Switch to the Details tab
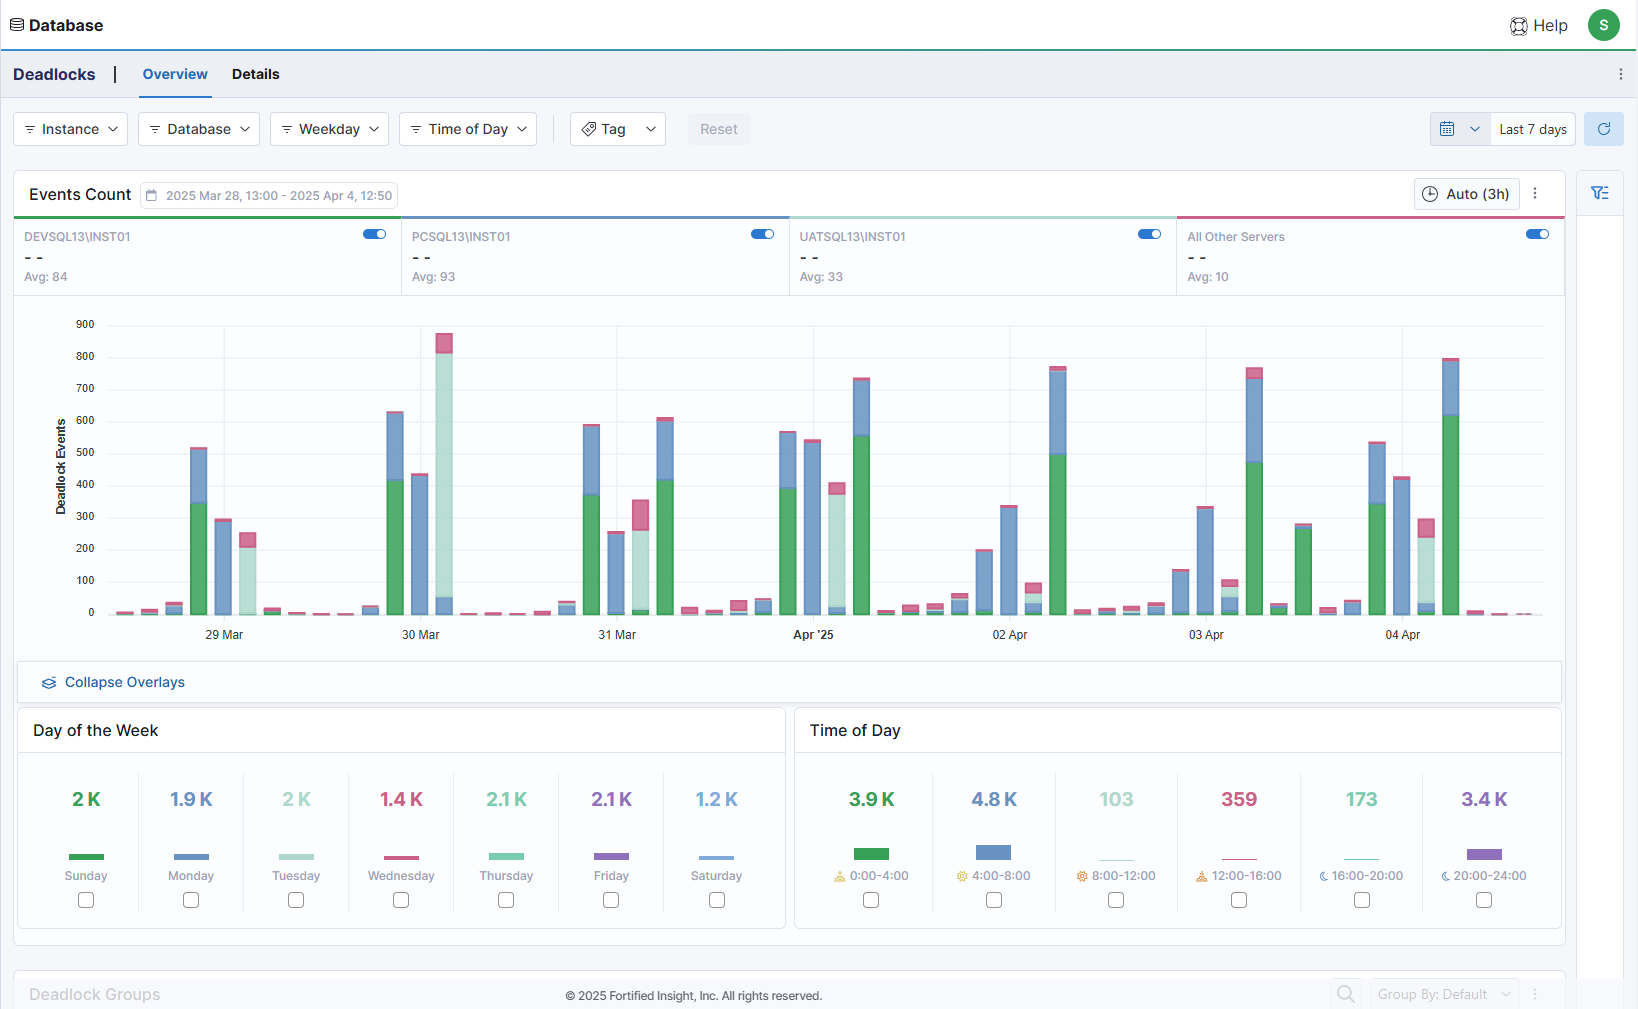This screenshot has width=1638, height=1009. pos(256,74)
